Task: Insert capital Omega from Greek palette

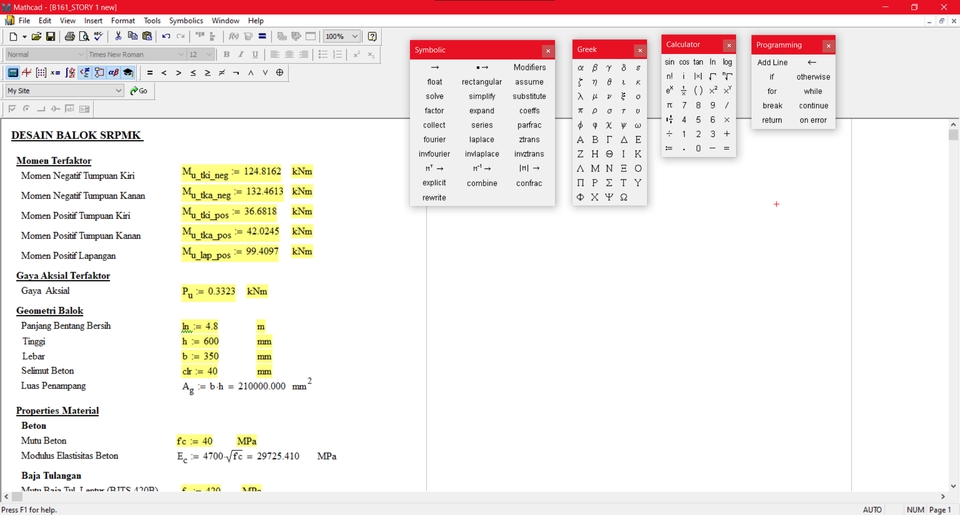Action: pyautogui.click(x=623, y=197)
